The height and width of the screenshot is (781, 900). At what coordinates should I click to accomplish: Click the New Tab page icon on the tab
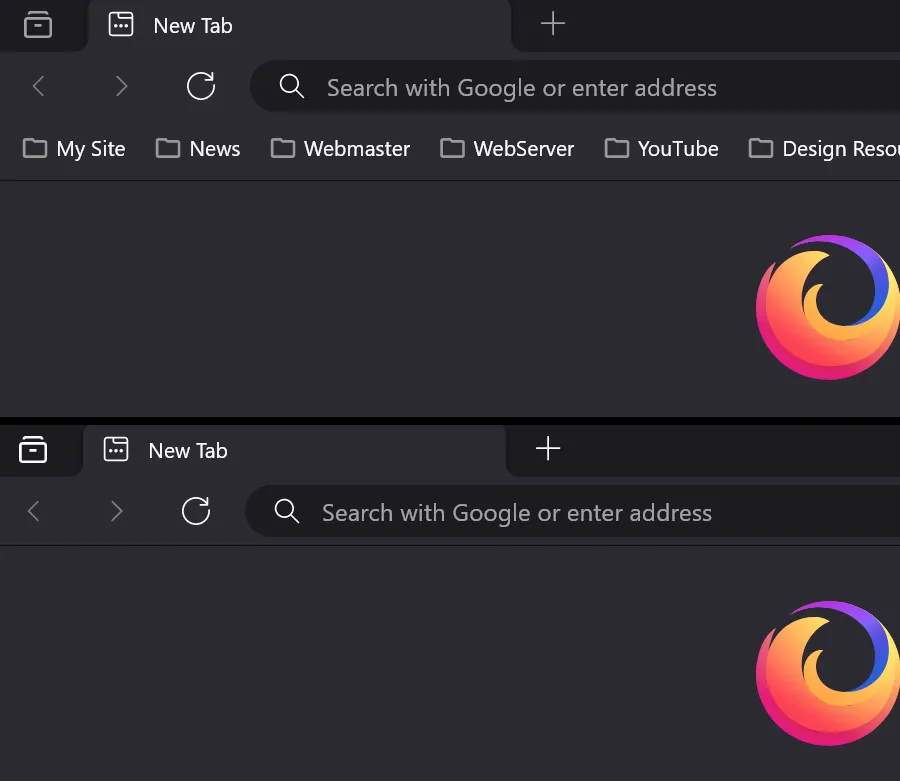pyautogui.click(x=120, y=25)
